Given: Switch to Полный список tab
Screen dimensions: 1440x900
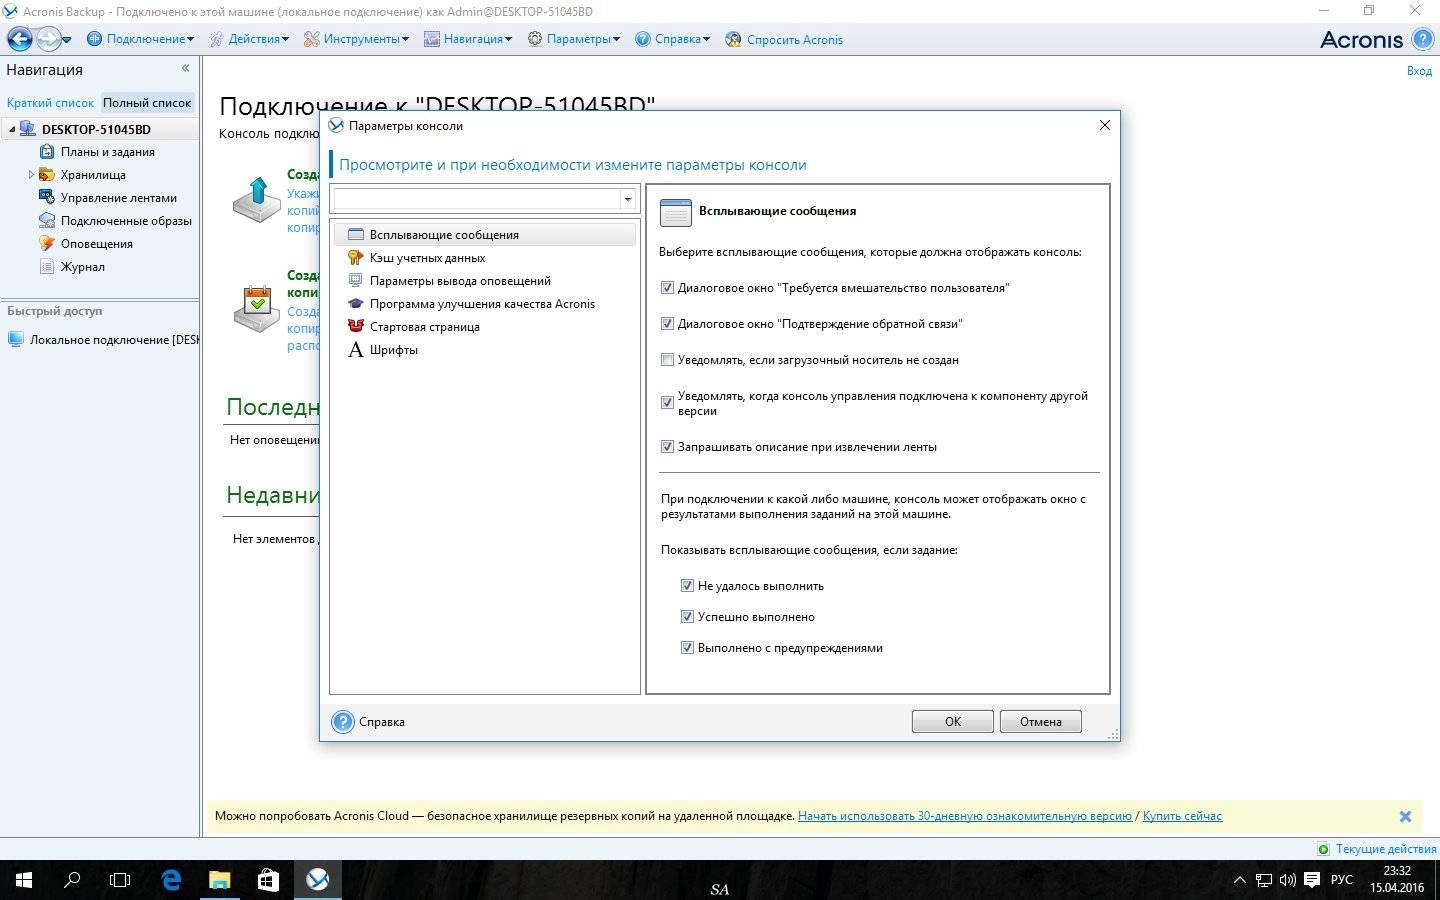Looking at the screenshot, I should click(147, 103).
